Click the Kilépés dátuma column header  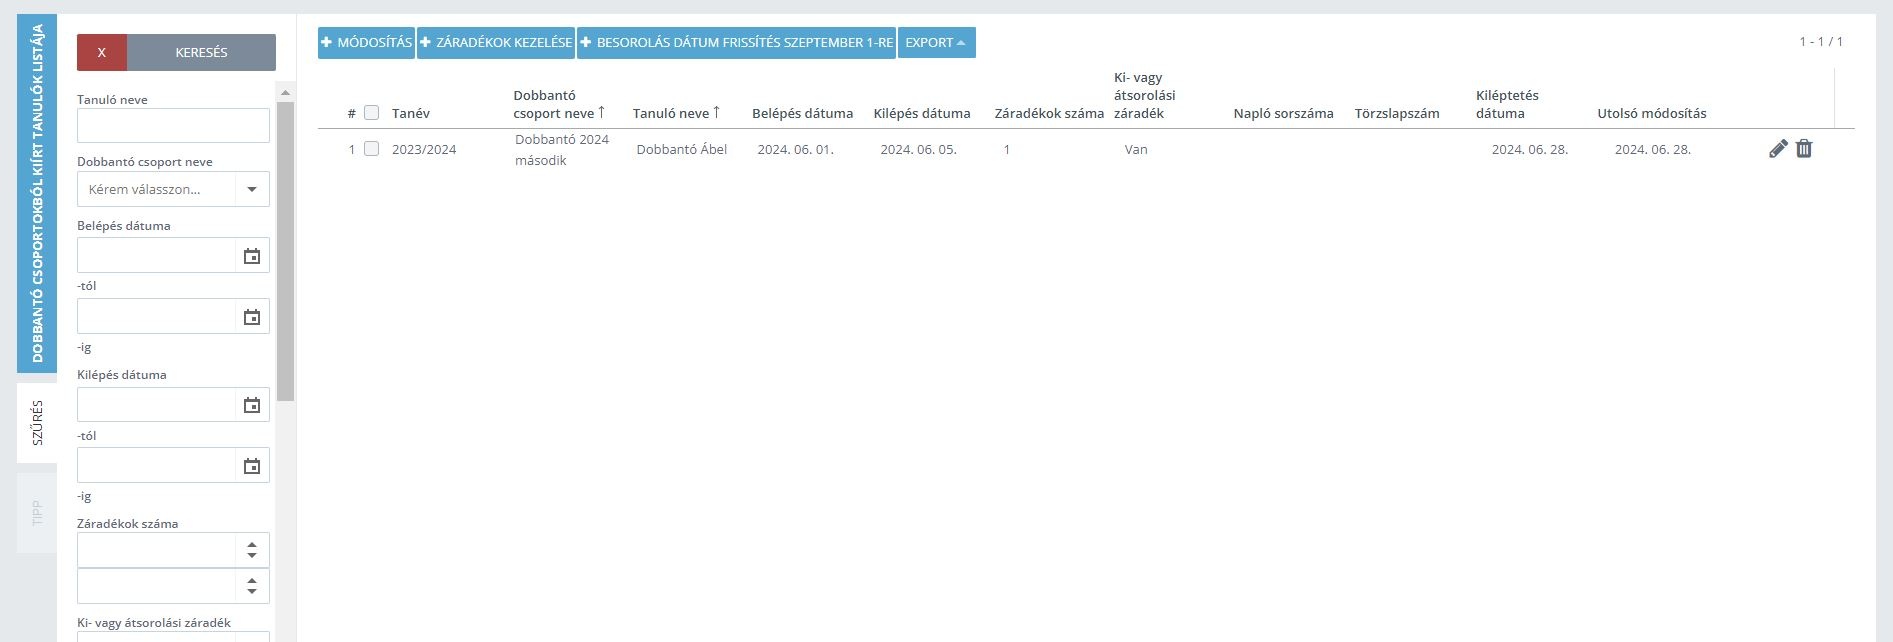click(922, 113)
